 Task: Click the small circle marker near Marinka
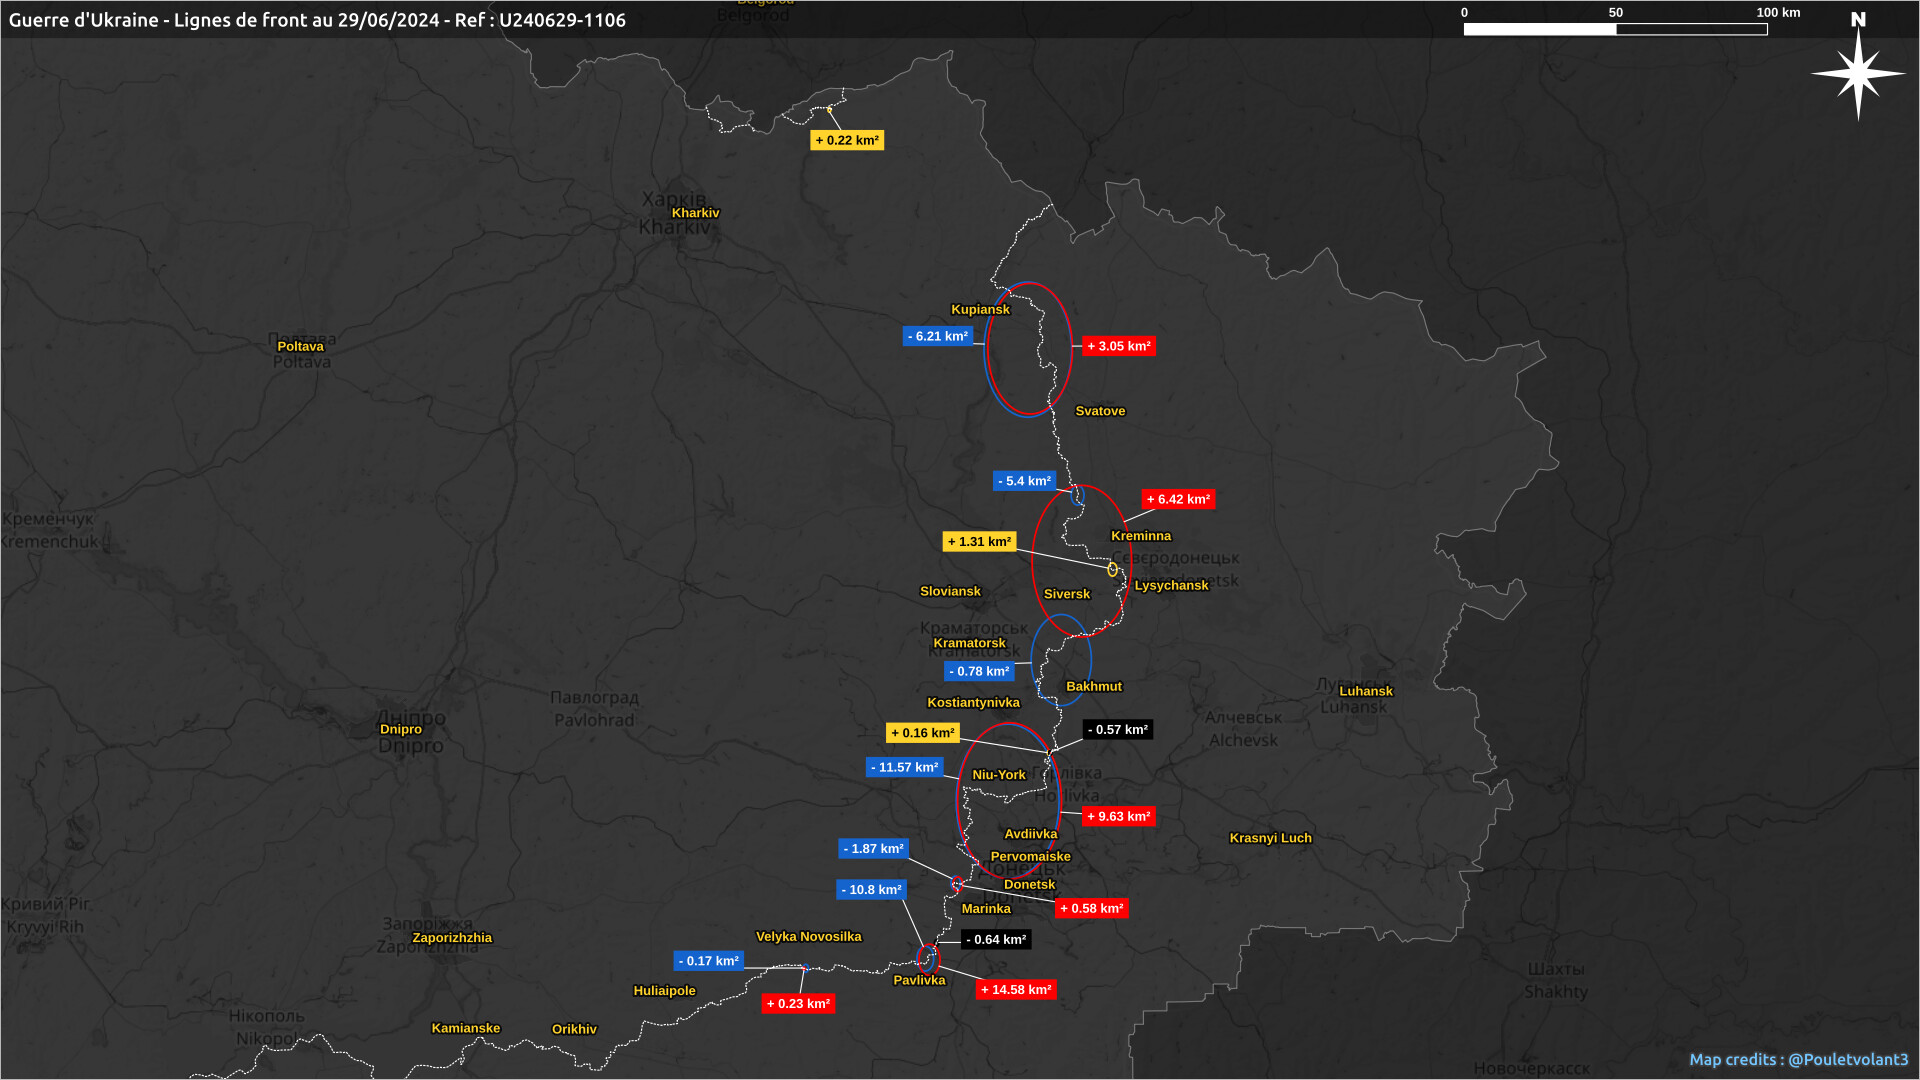956,884
